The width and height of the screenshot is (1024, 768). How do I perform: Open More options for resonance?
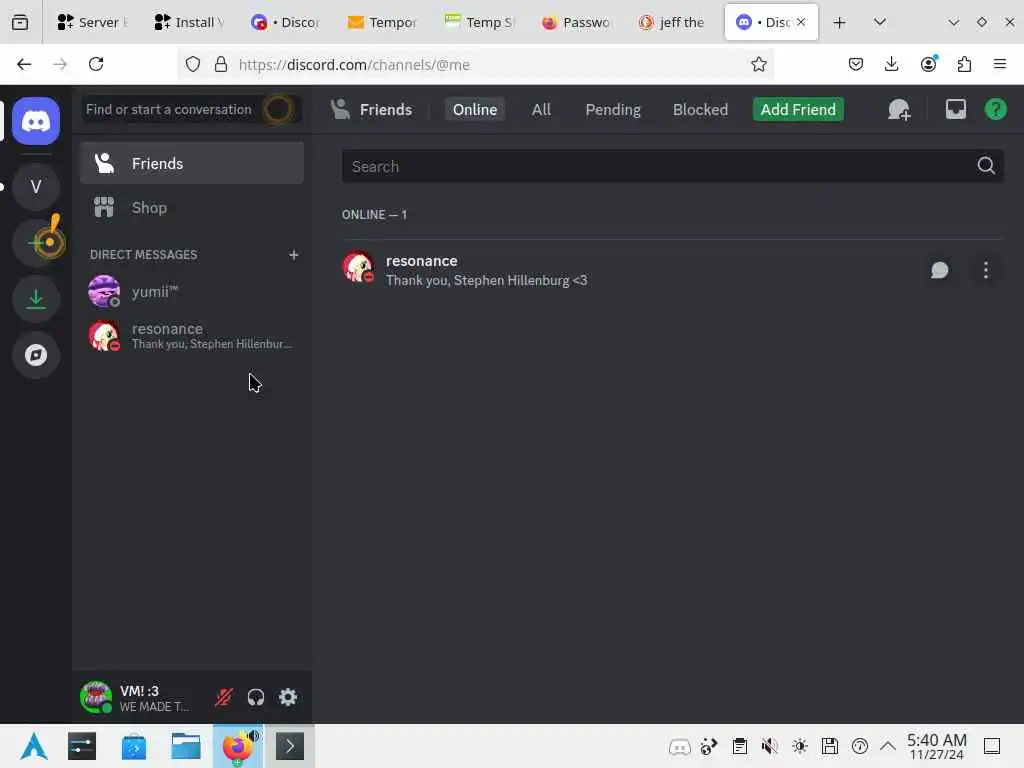pyautogui.click(x=985, y=270)
